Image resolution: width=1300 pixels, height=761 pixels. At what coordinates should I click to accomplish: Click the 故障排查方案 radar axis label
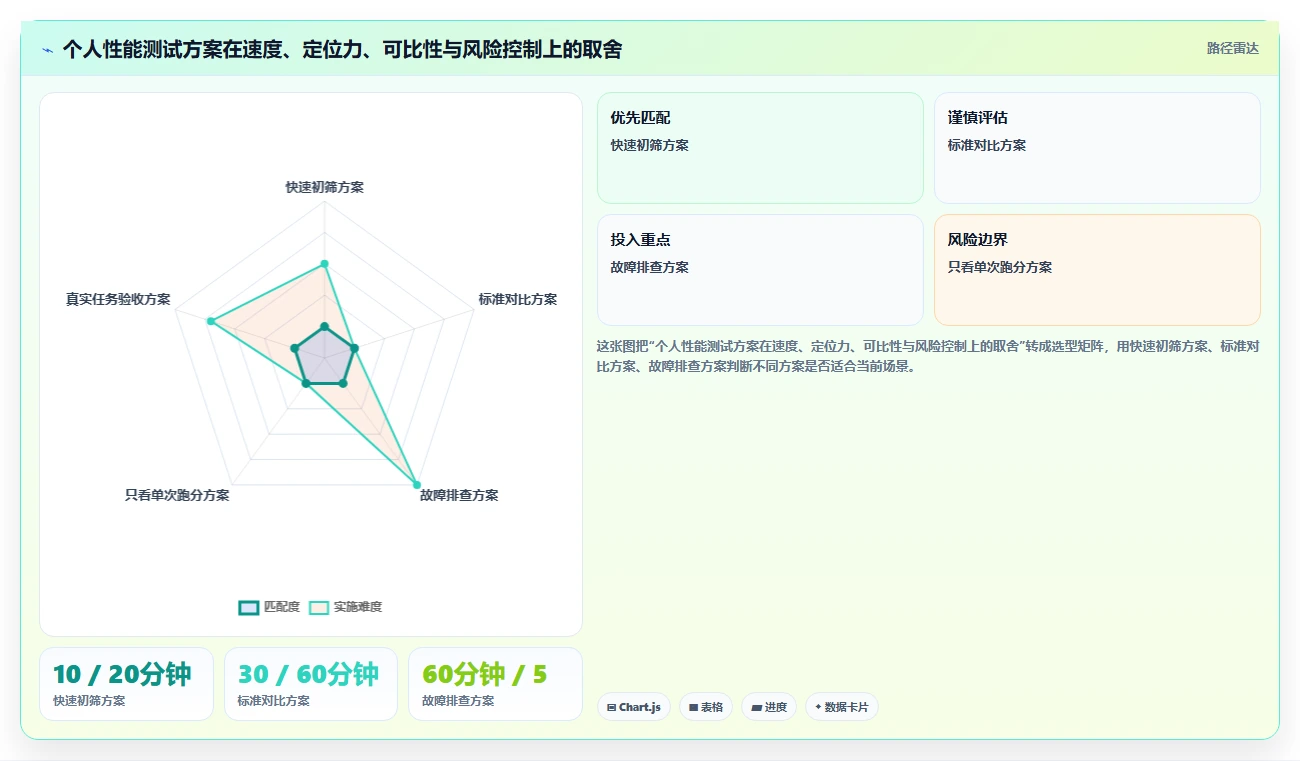[459, 495]
